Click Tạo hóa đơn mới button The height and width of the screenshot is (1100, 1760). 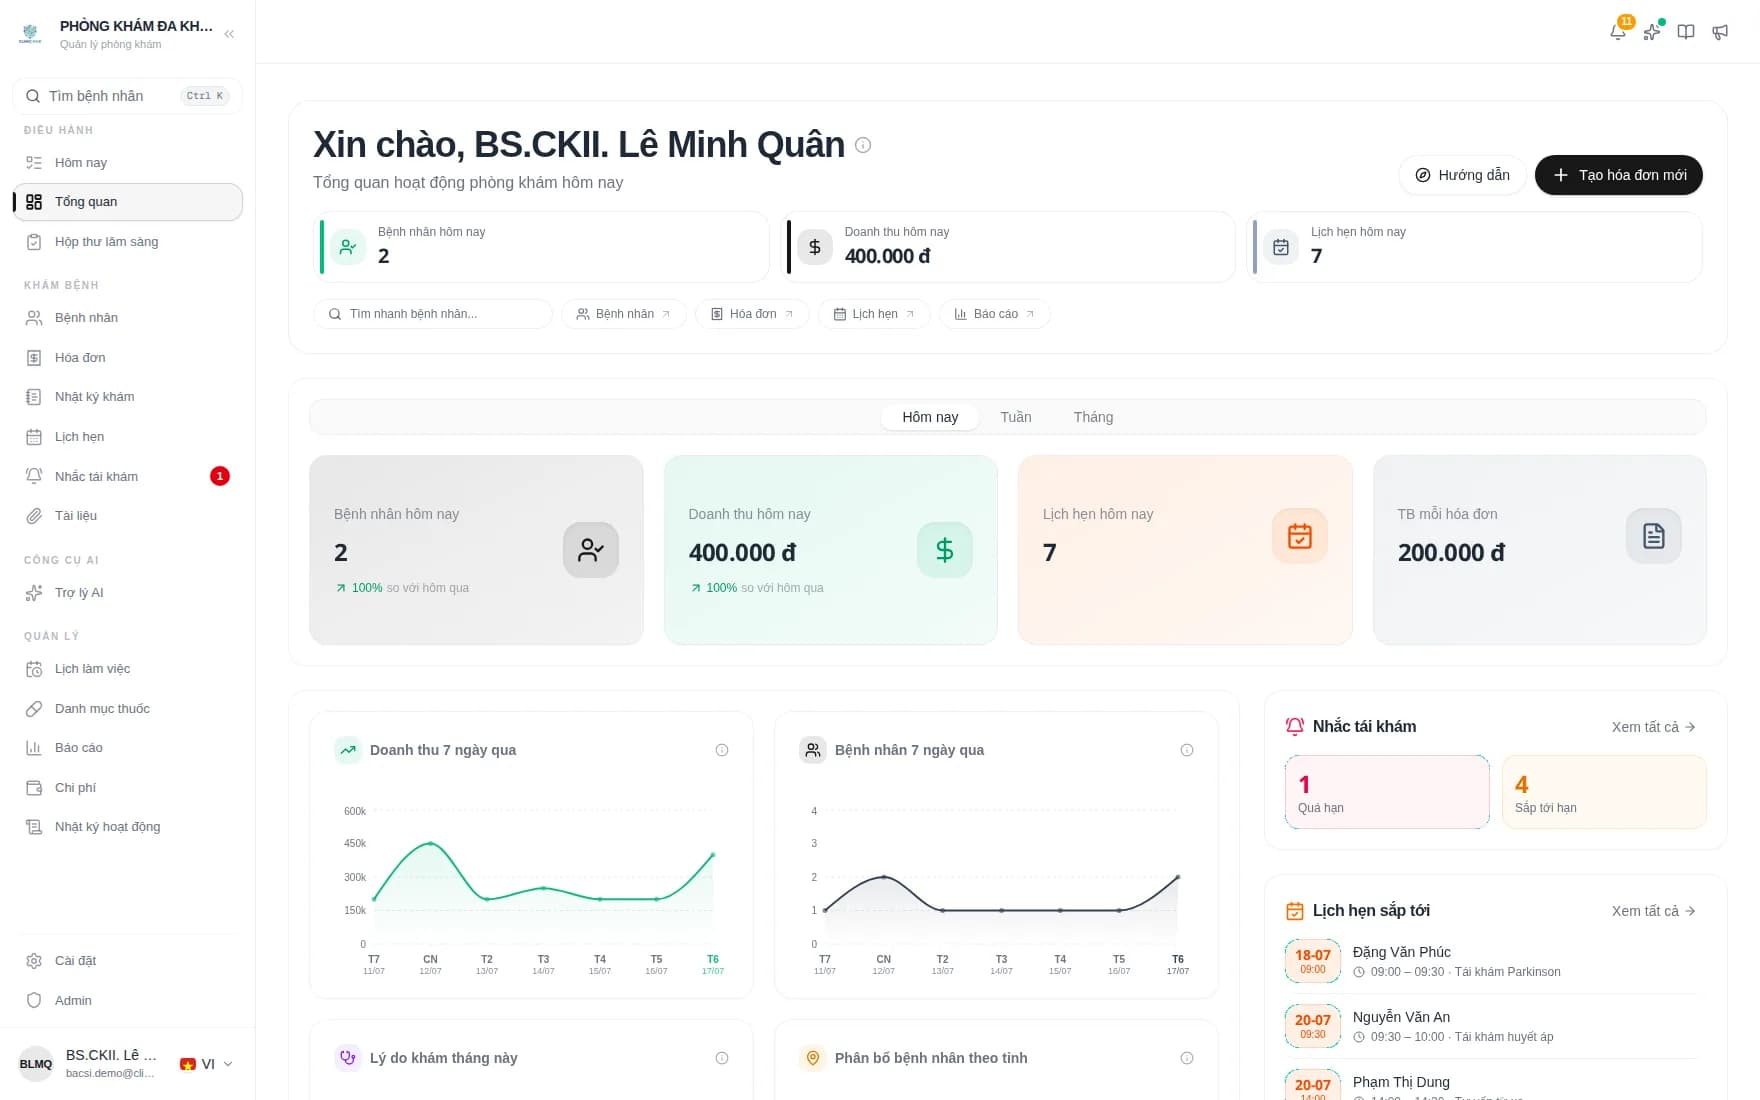click(x=1619, y=175)
